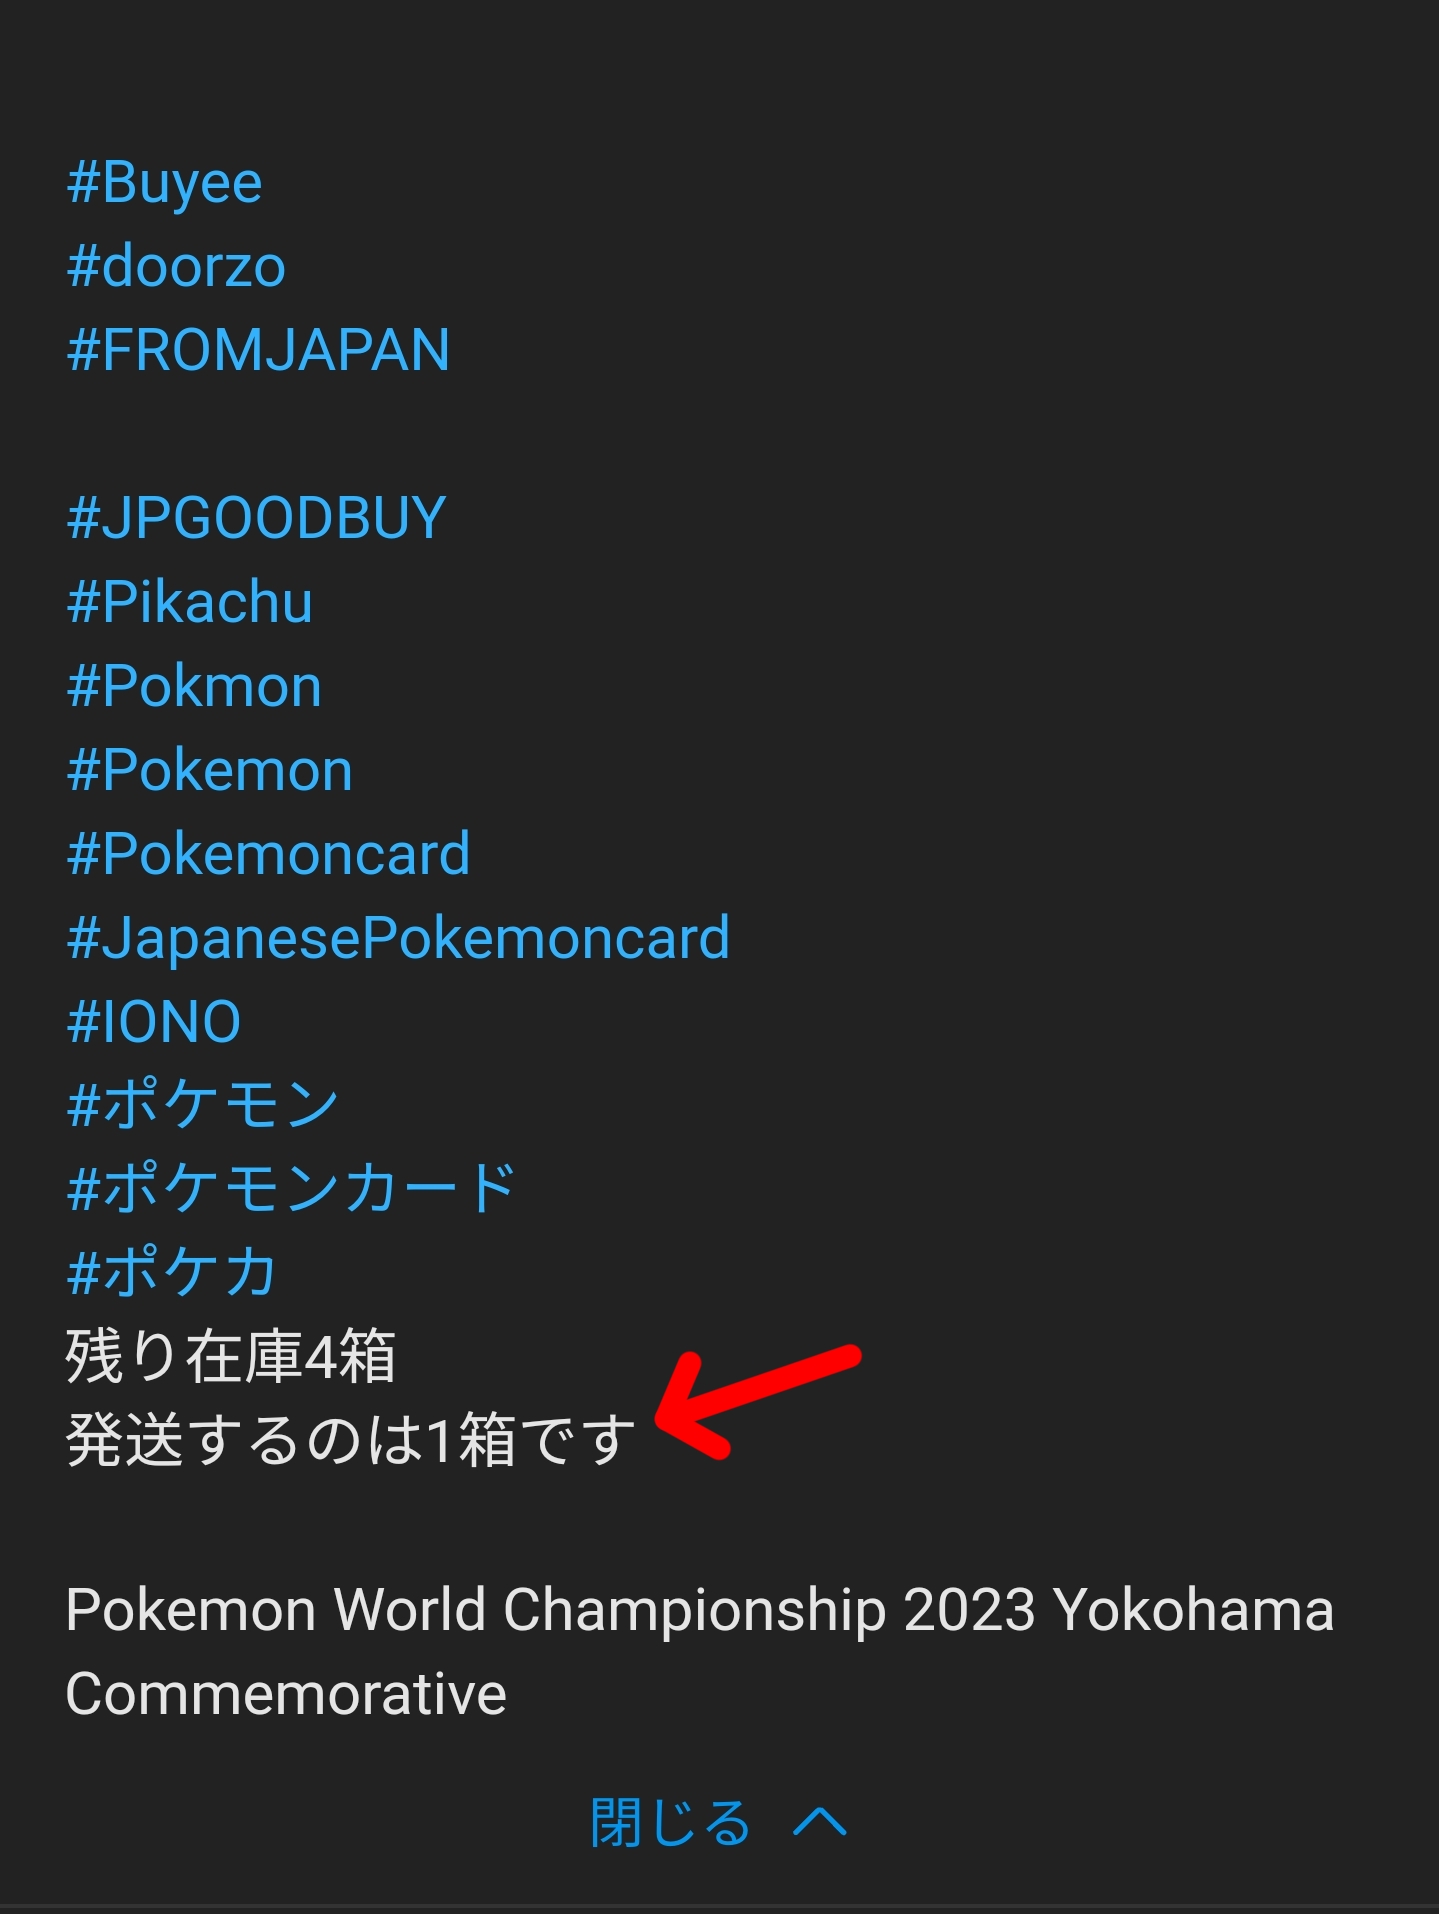Tap the 発送するのは1箱です shipping text
The image size is (1439, 1914).
(350, 1441)
